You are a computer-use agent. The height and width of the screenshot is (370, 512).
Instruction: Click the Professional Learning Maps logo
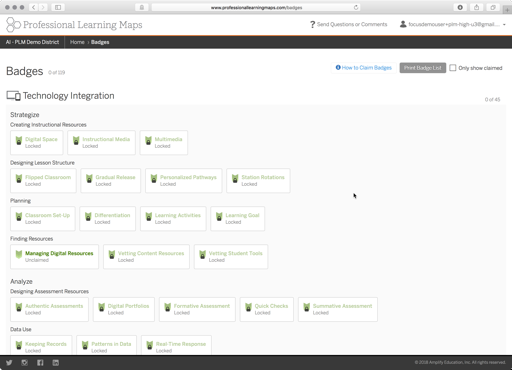[74, 25]
